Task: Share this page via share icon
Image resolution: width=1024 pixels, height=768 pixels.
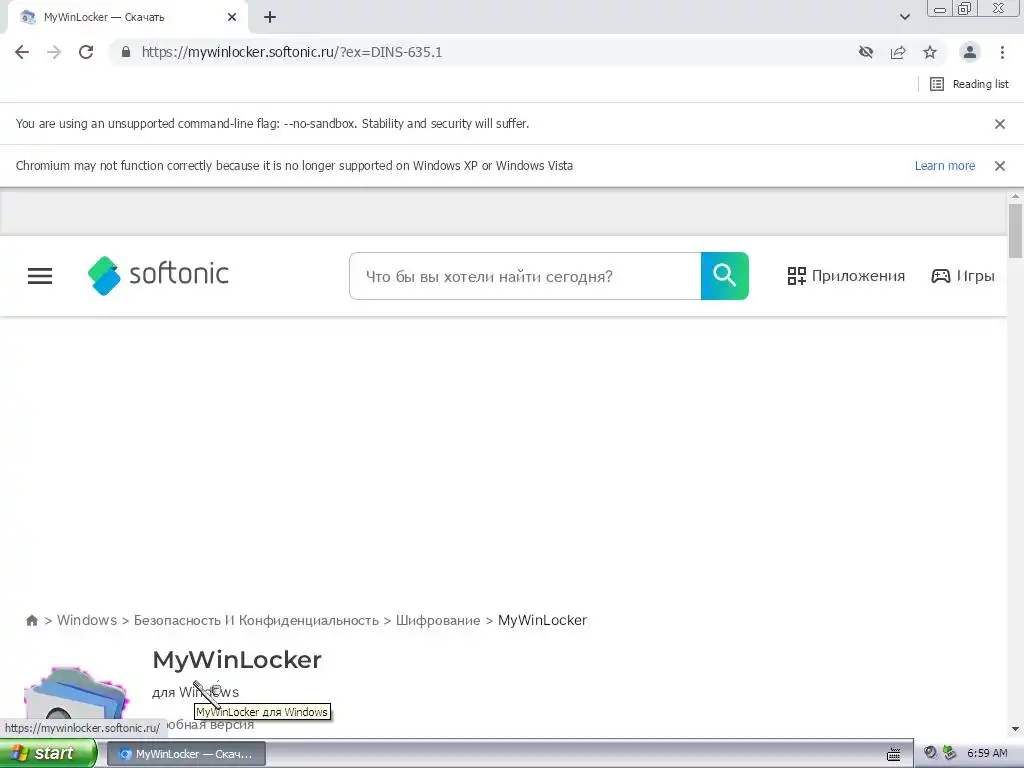Action: 898,52
